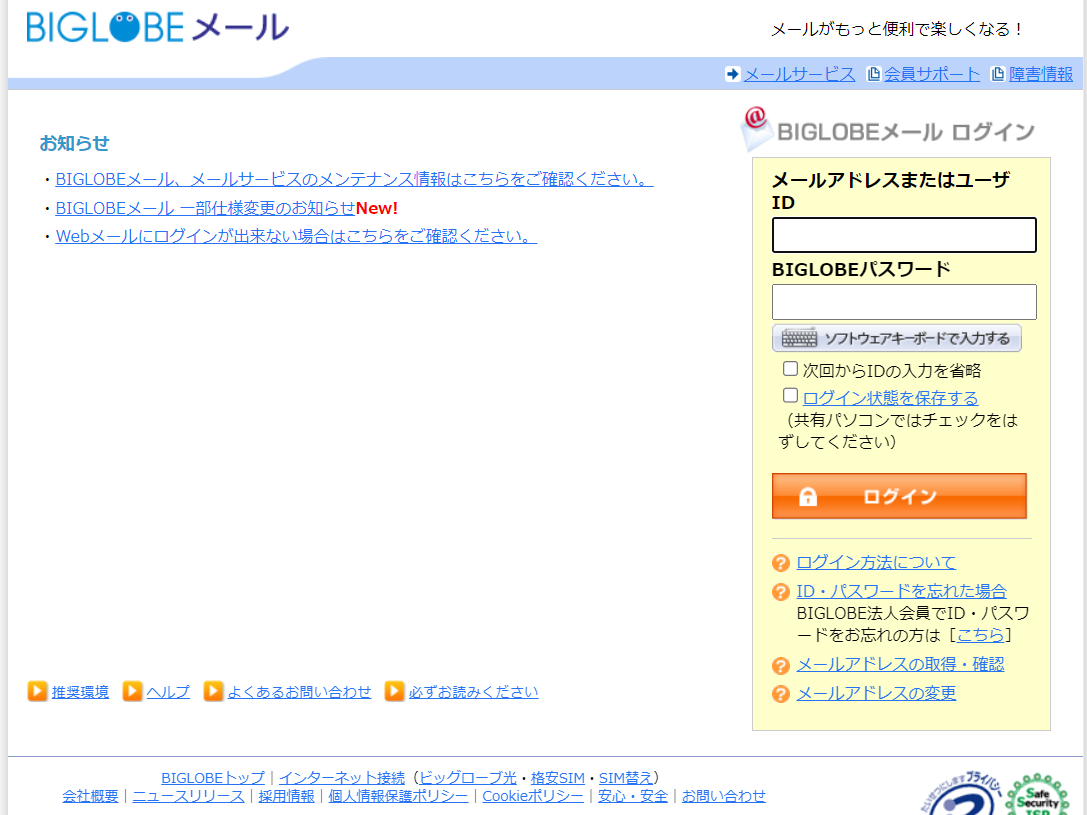Click the orange ログイン button
The height and width of the screenshot is (815, 1087).
pos(899,496)
